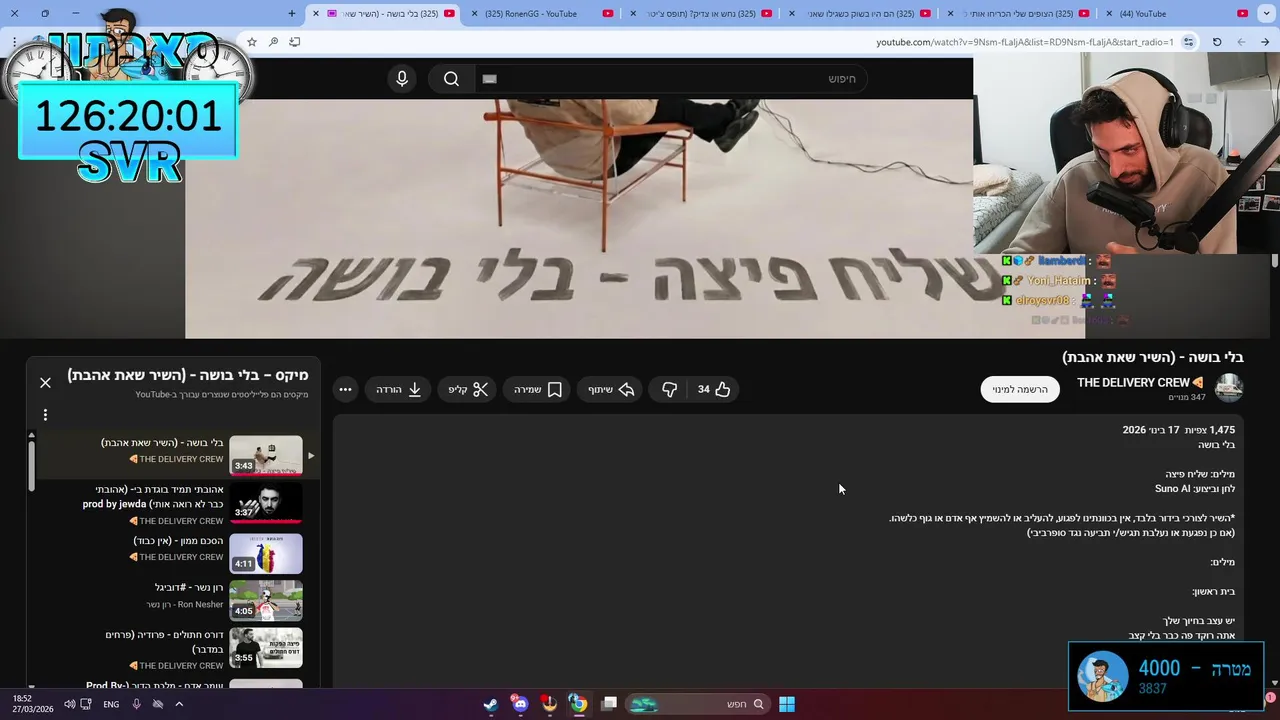Open Chrome from the taskbar
Screen dimensions: 1280x720
pyautogui.click(x=578, y=704)
